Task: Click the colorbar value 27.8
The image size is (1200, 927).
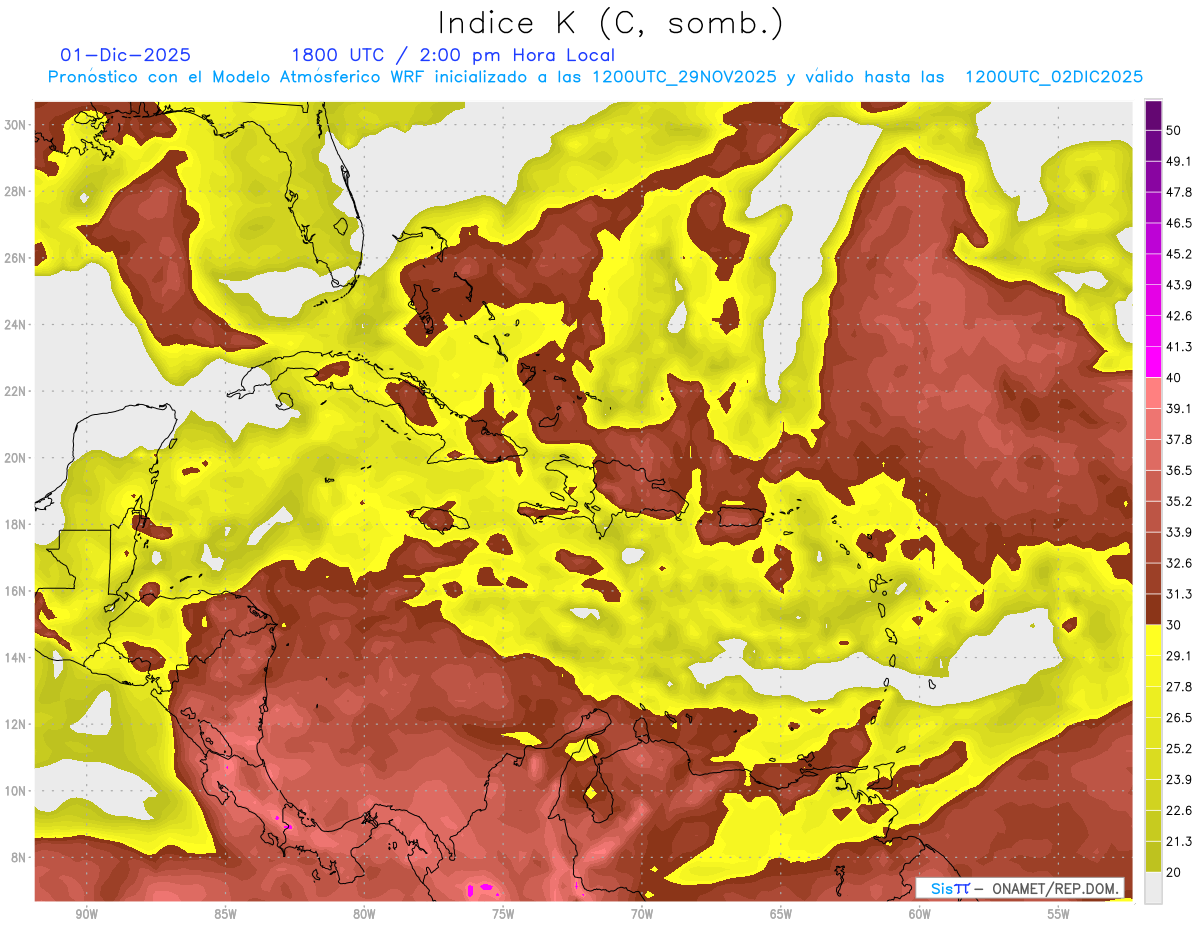Action: coord(1179,687)
